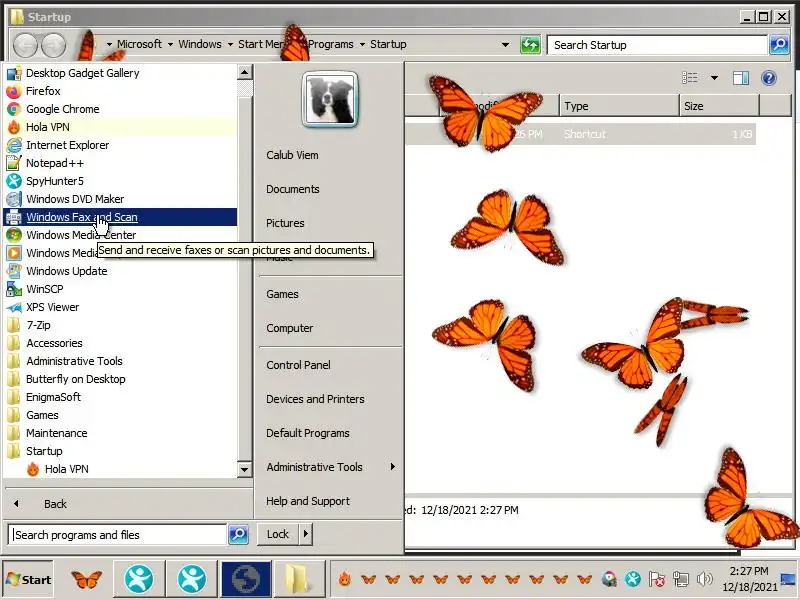800x600 pixels.
Task: Change view using the Explorer view icon
Action: pos(689,78)
